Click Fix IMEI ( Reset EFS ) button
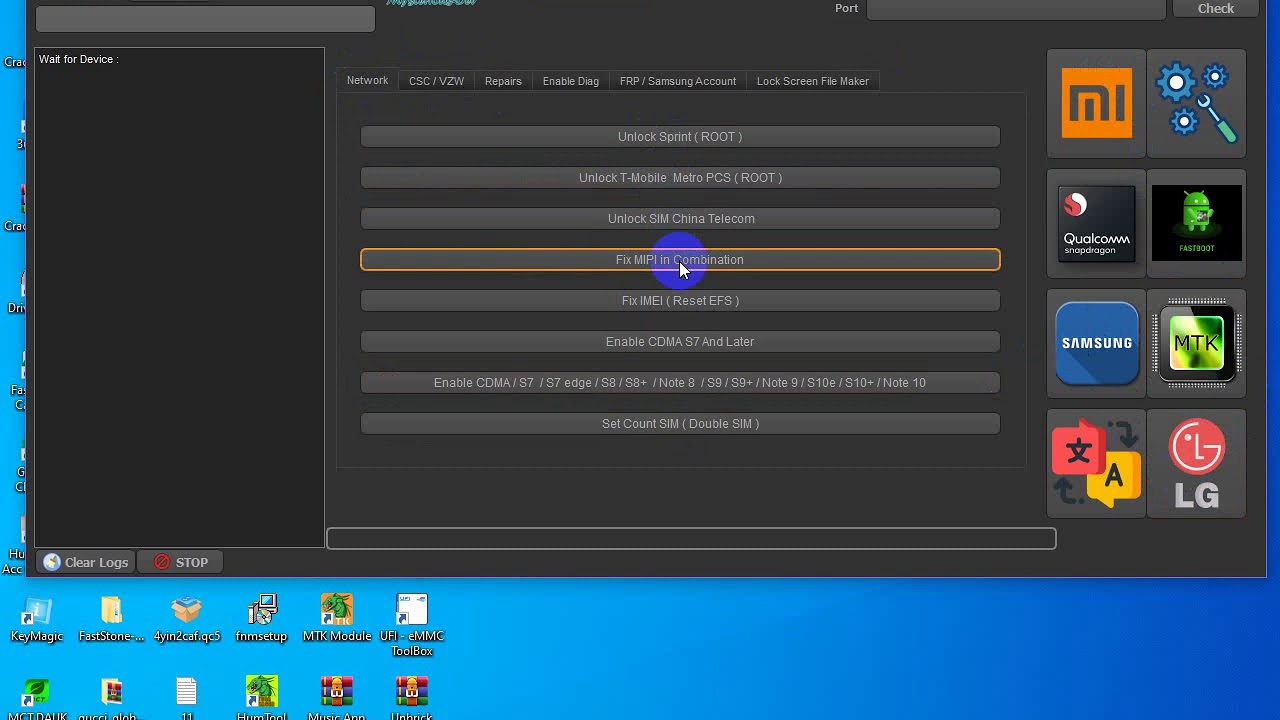 (x=680, y=301)
